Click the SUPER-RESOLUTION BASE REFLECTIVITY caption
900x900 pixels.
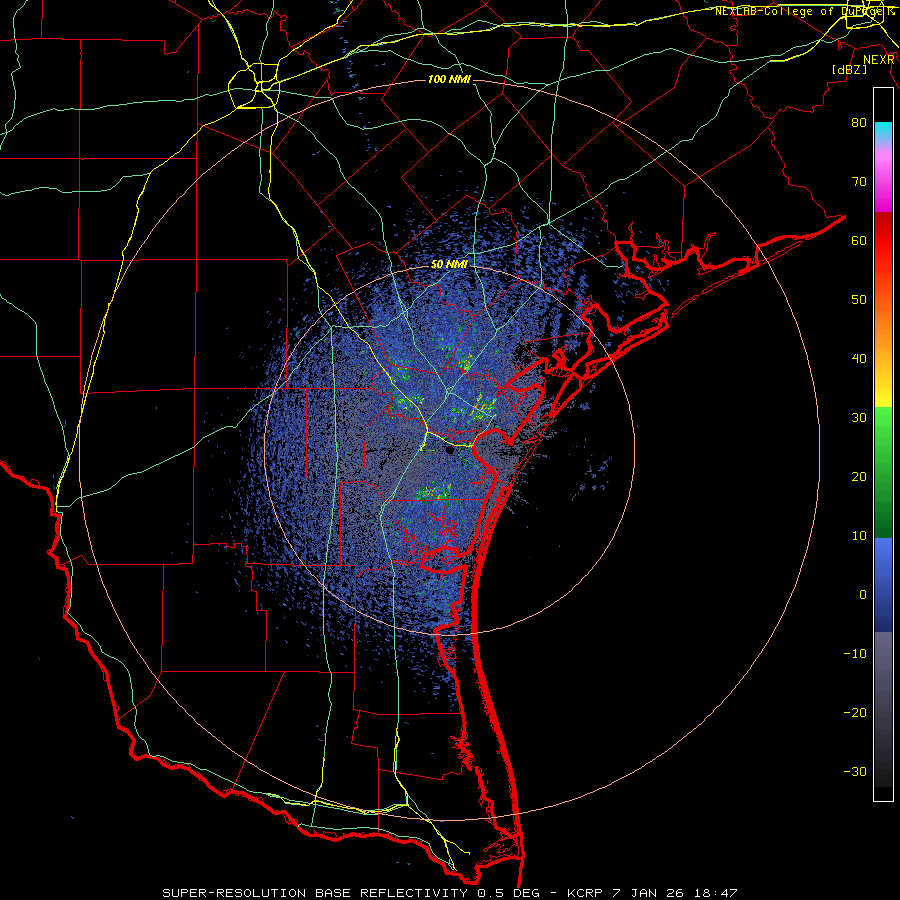[x=315, y=893]
